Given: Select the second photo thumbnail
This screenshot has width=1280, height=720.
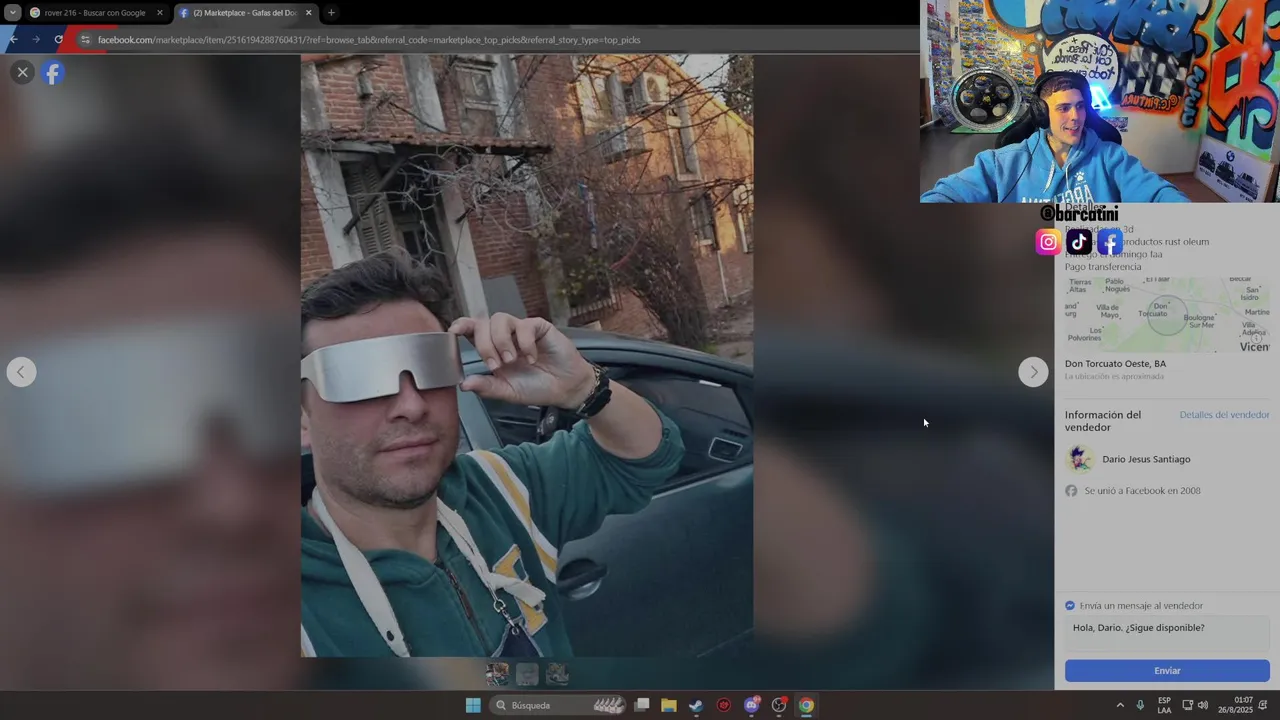Looking at the screenshot, I should click(x=527, y=674).
